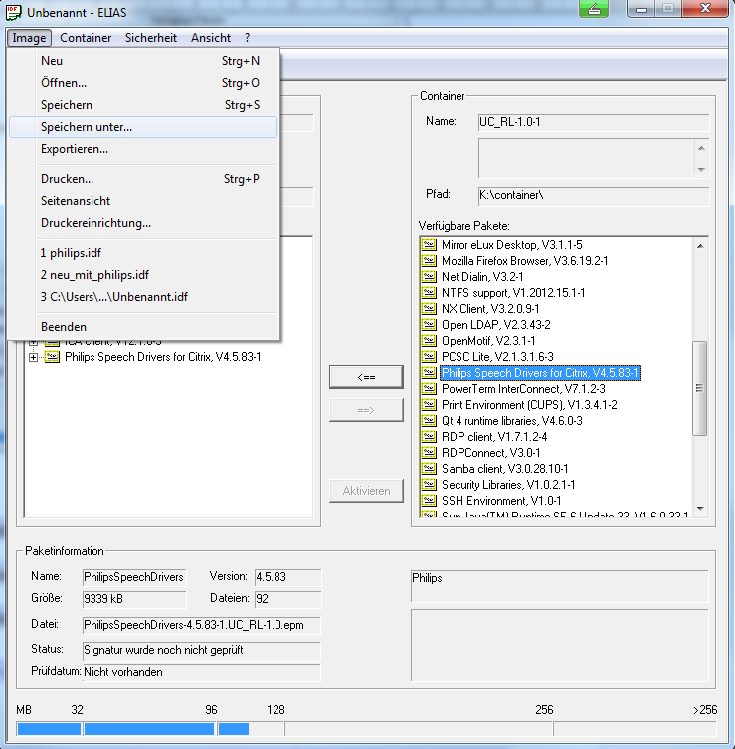Choose Beenden to exit
The image size is (735, 749).
pyautogui.click(x=143, y=327)
